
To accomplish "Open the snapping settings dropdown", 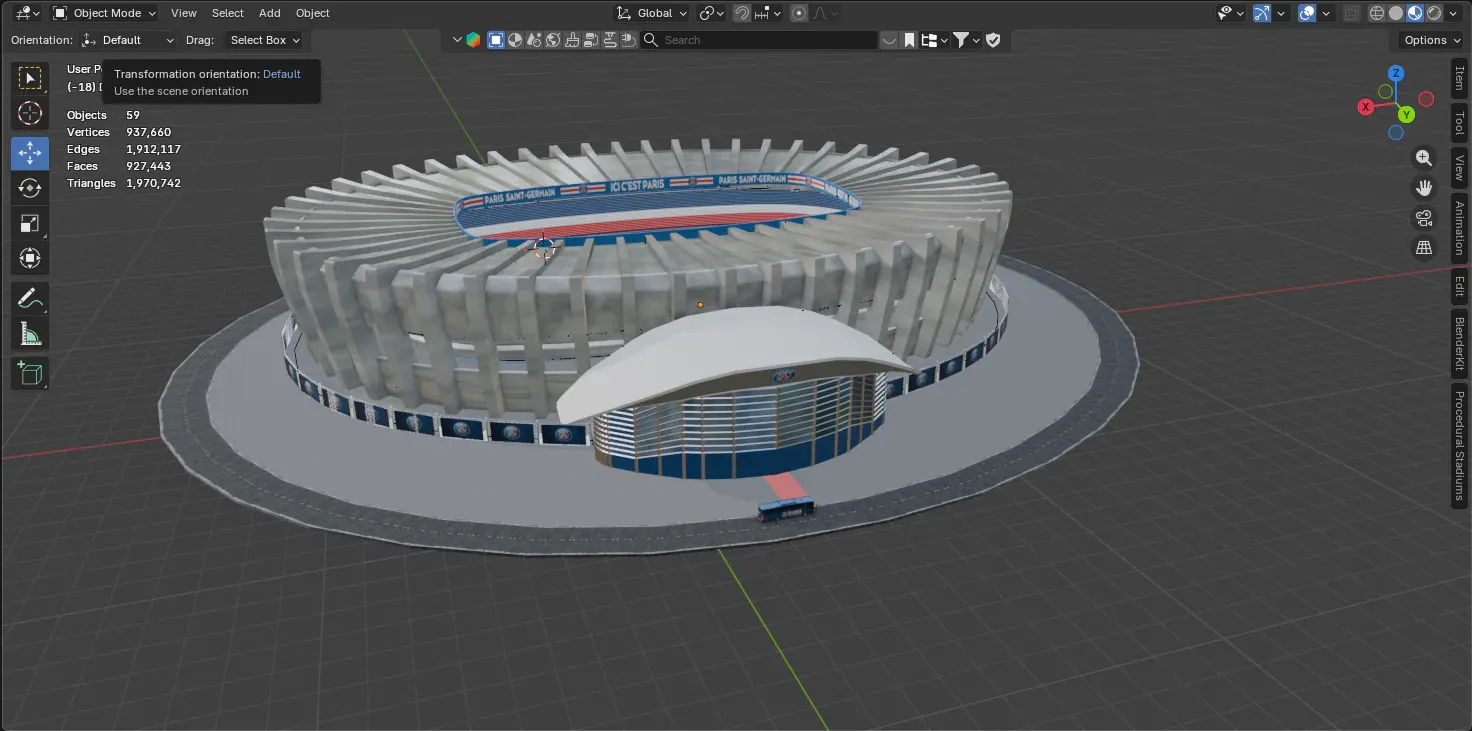I will tap(768, 13).
